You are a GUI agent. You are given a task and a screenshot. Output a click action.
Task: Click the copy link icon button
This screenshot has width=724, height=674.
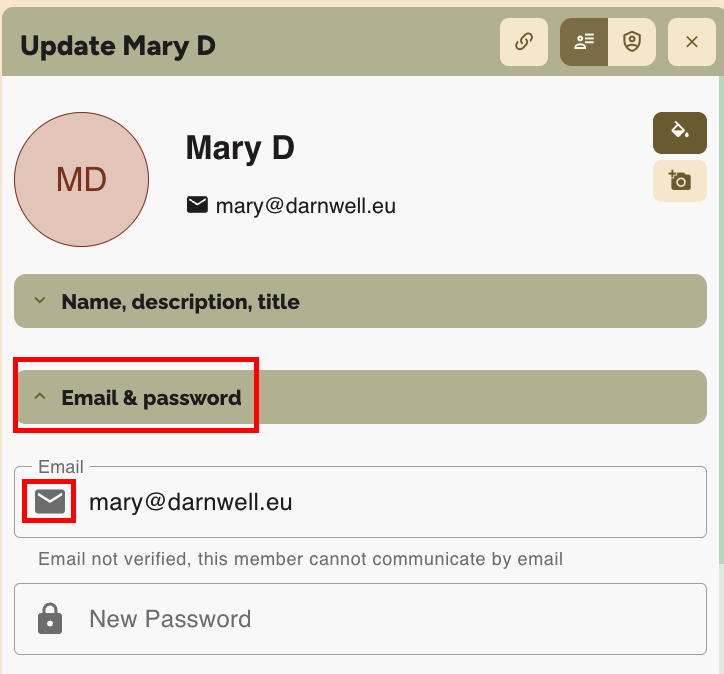pyautogui.click(x=524, y=42)
